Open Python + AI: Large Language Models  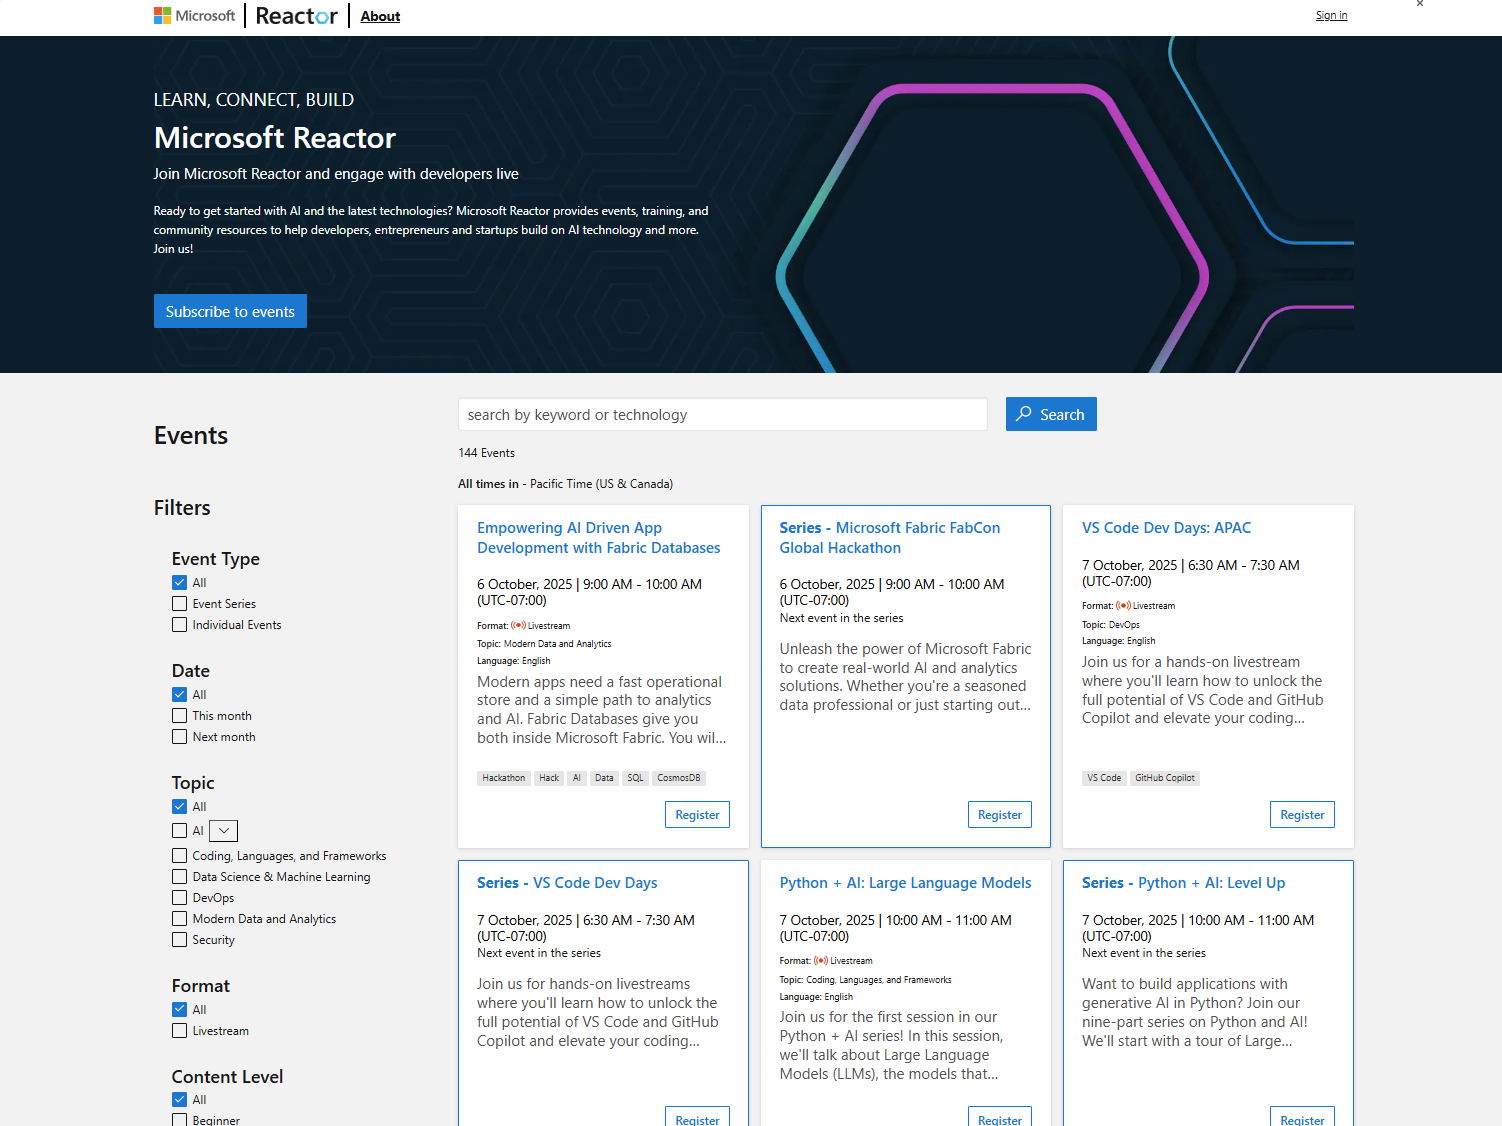click(905, 883)
